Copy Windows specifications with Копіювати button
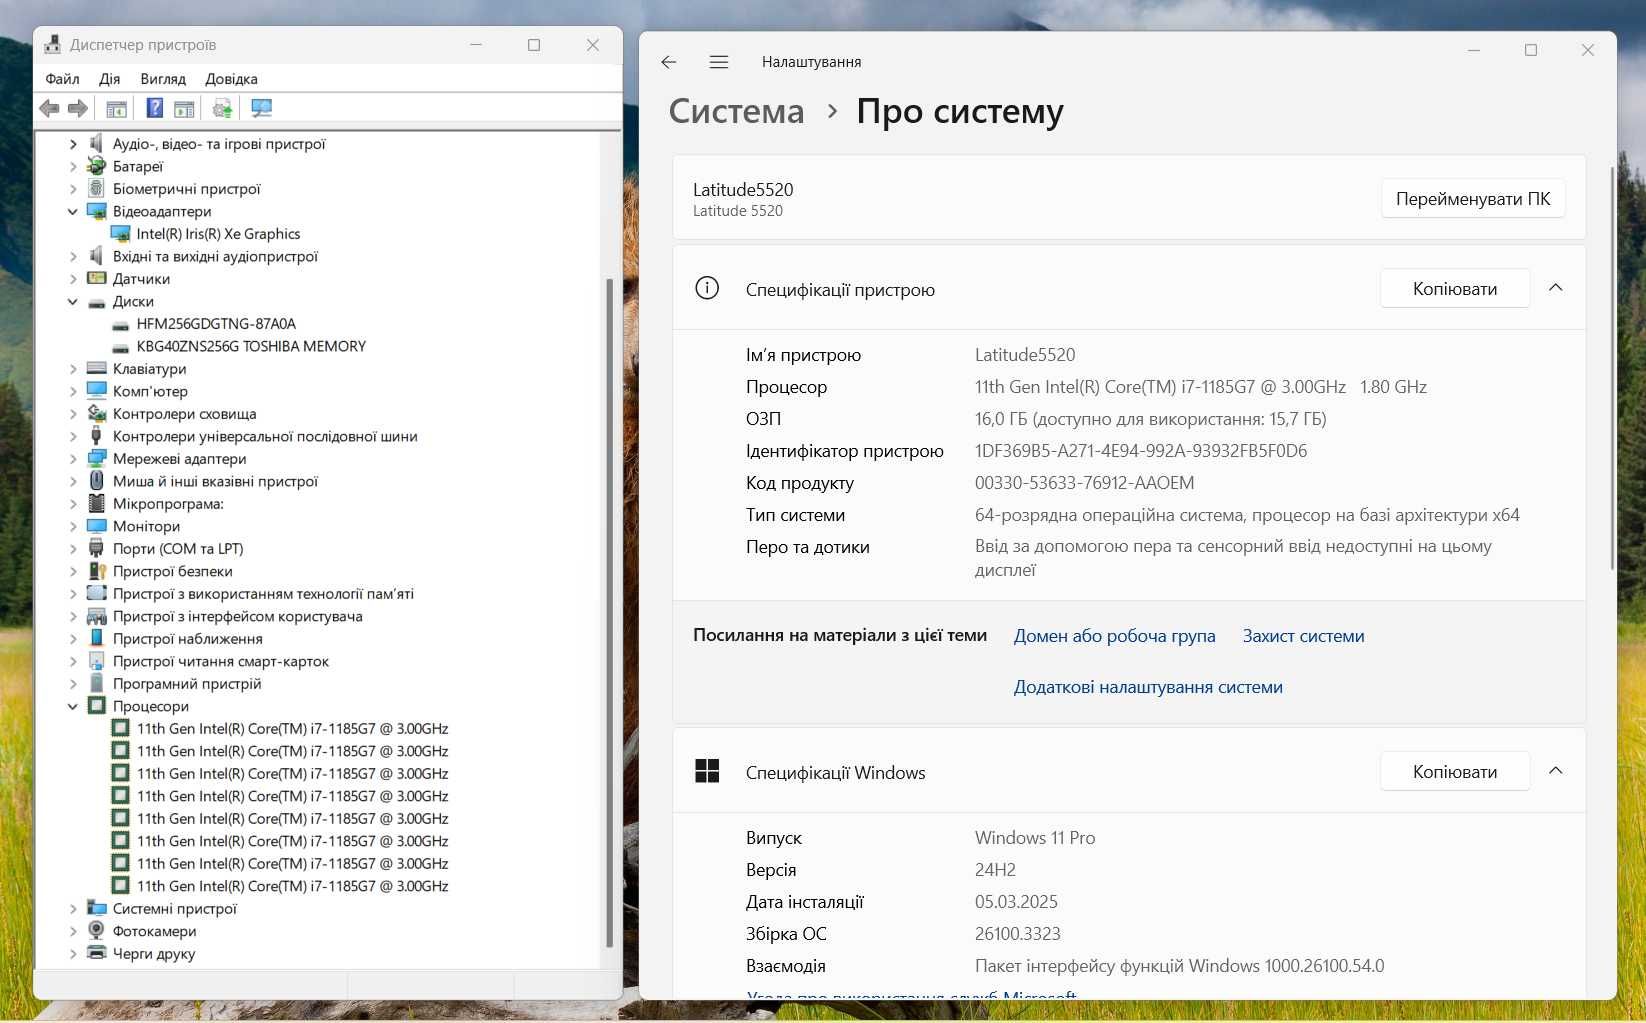 1455,772
